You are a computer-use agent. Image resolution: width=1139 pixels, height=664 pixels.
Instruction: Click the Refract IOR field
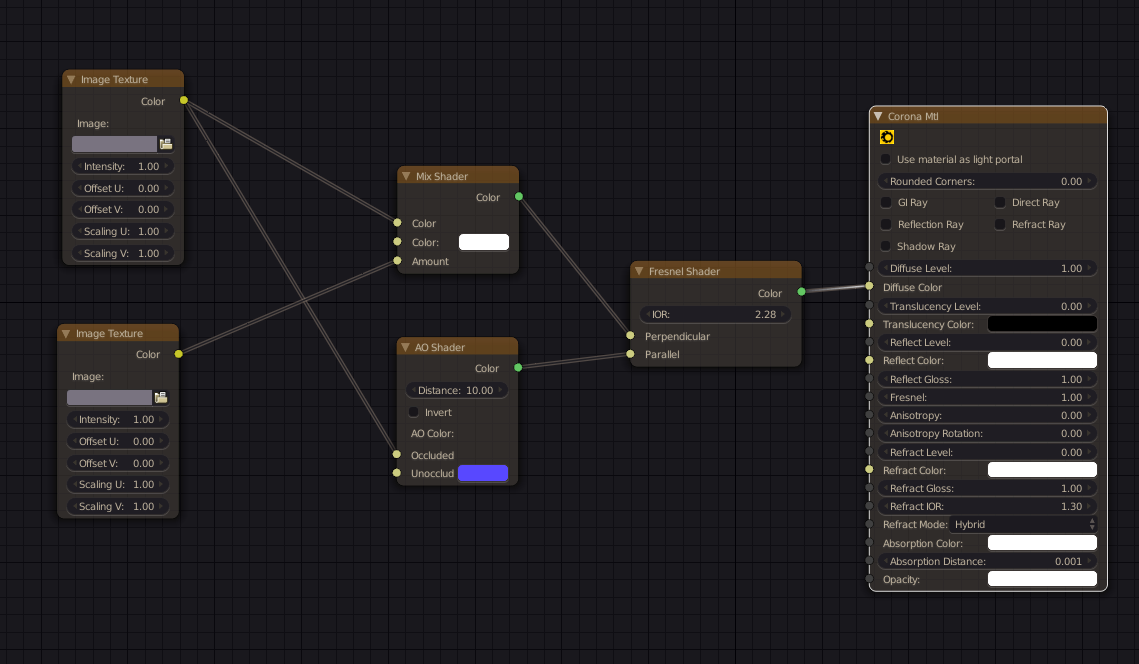point(987,506)
